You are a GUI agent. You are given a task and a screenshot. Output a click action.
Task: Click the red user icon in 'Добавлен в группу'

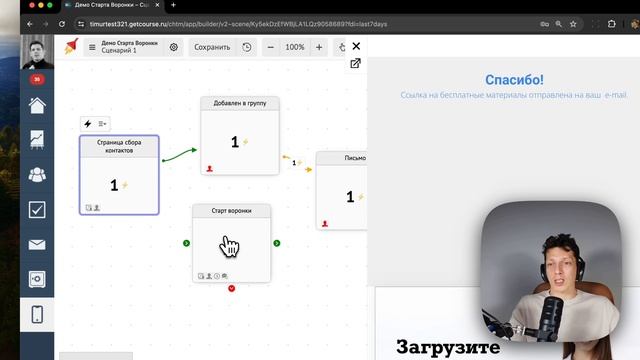point(210,169)
